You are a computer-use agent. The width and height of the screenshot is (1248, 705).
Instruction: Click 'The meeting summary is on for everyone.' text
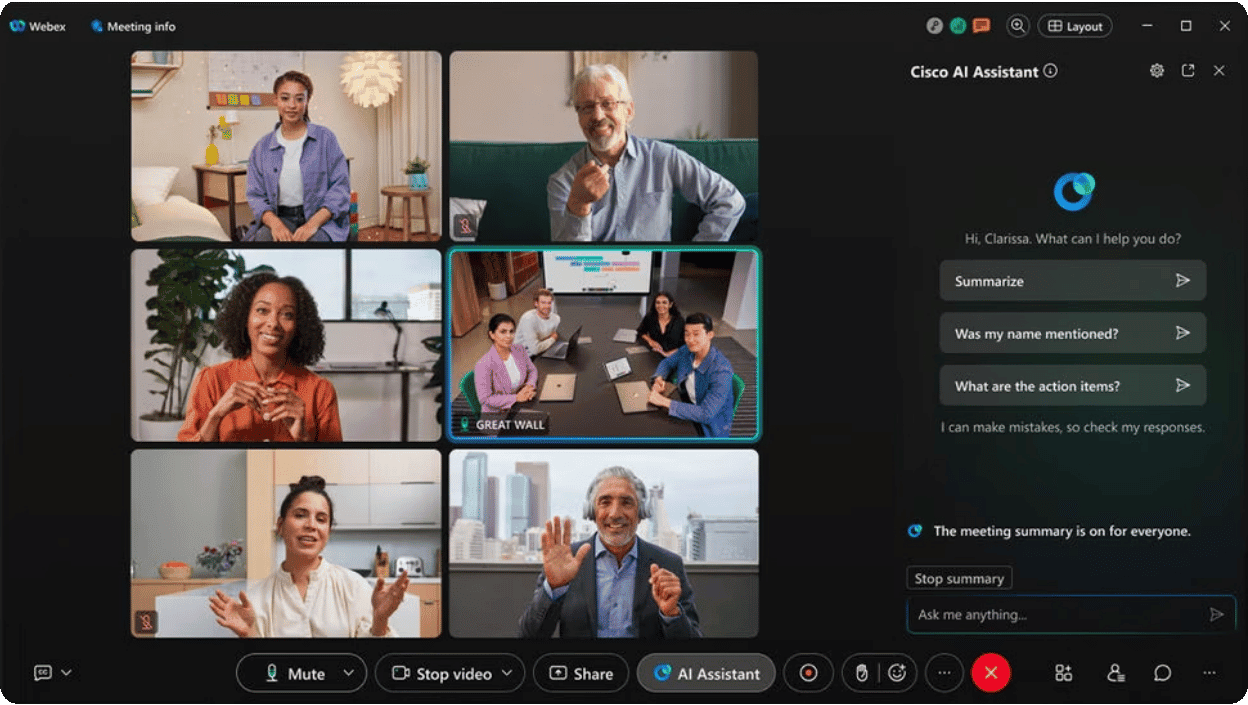pos(1062,531)
